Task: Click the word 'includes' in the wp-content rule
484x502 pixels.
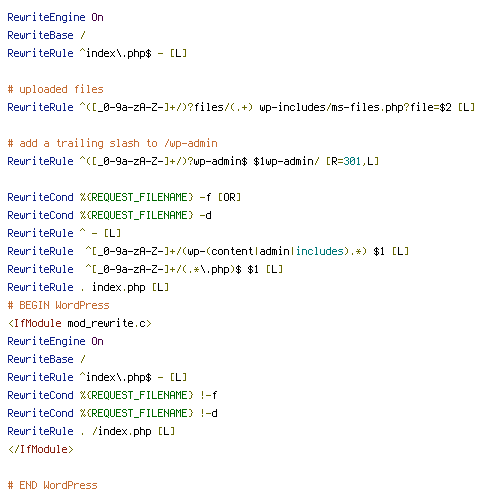Action: [x=320, y=251]
